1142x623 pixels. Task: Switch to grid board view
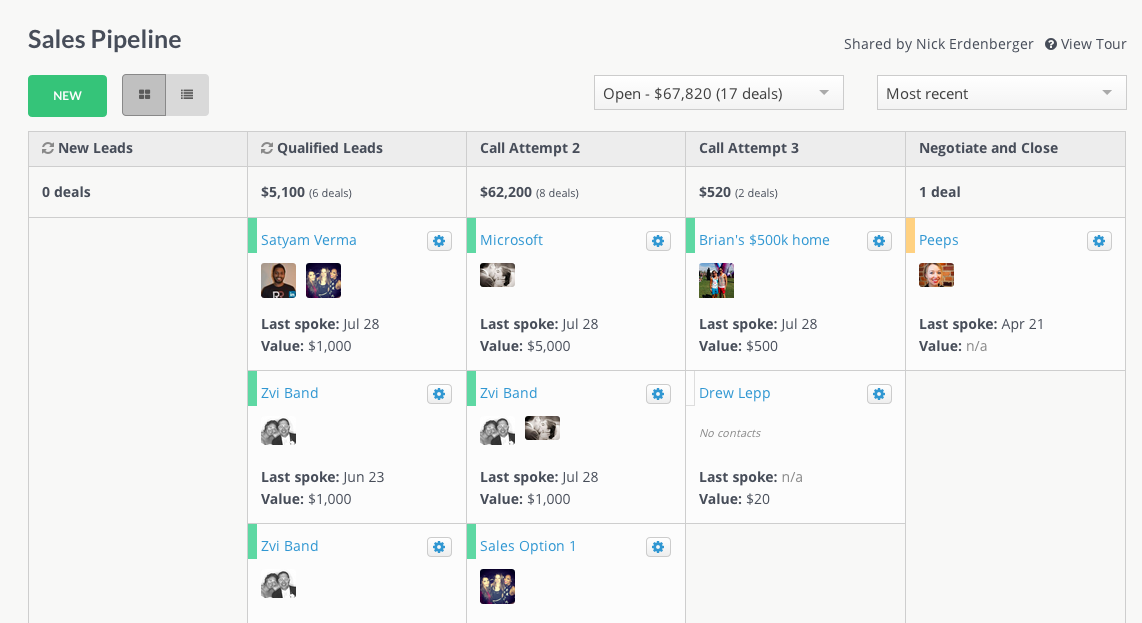144,95
